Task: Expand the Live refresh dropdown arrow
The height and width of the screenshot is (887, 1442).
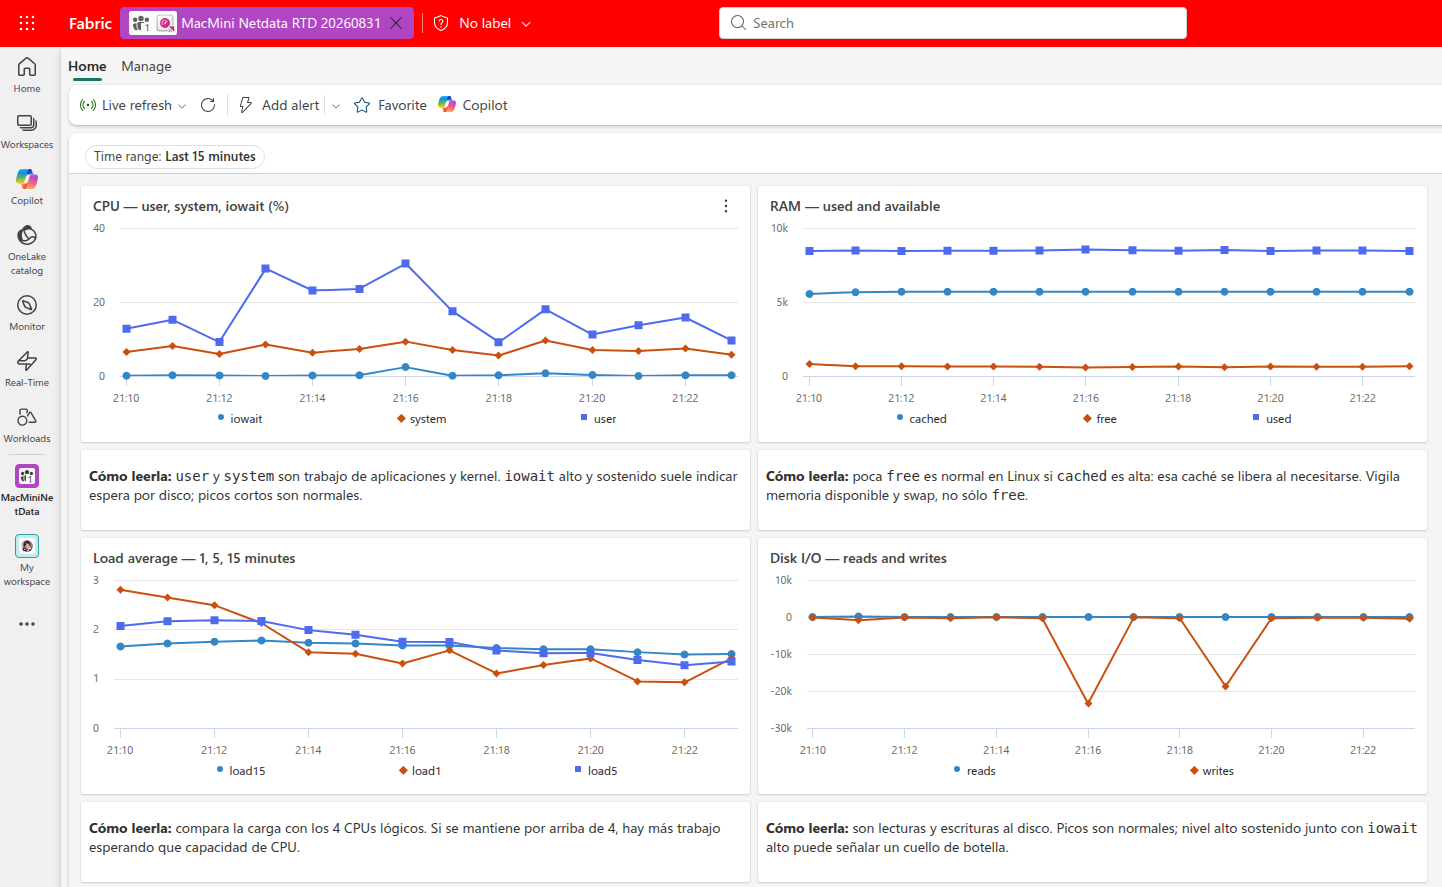Action: pos(182,106)
